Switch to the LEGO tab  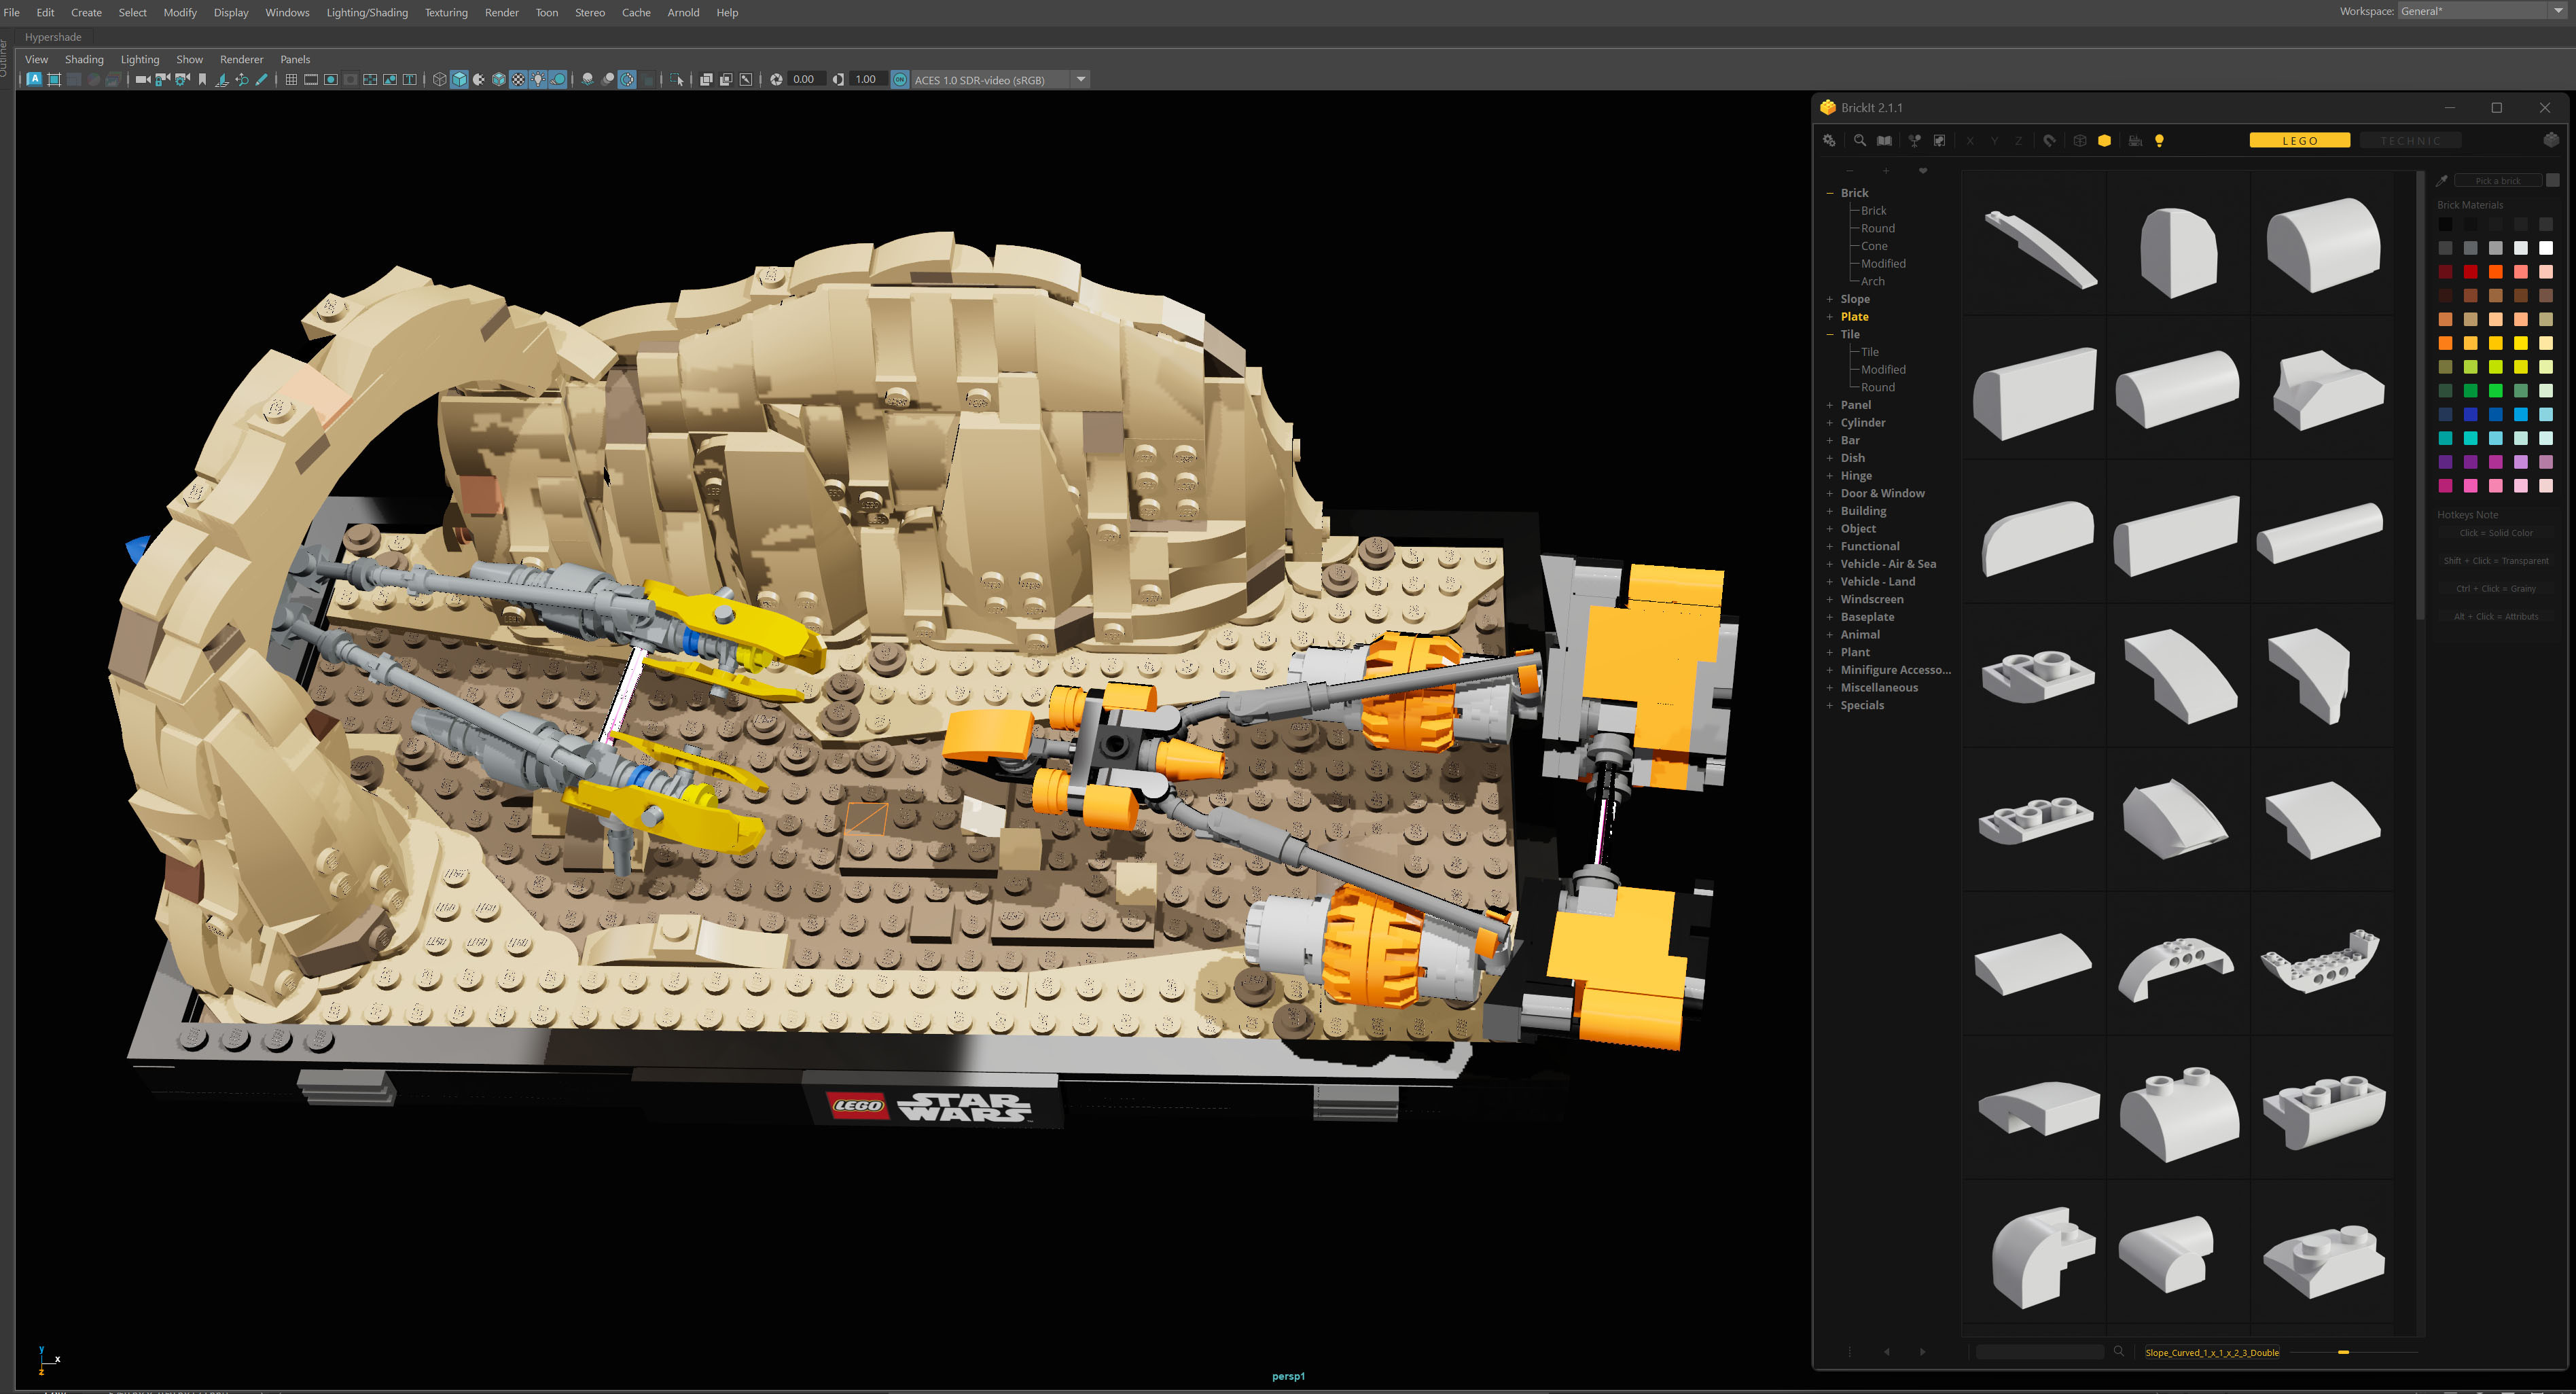pos(2299,140)
